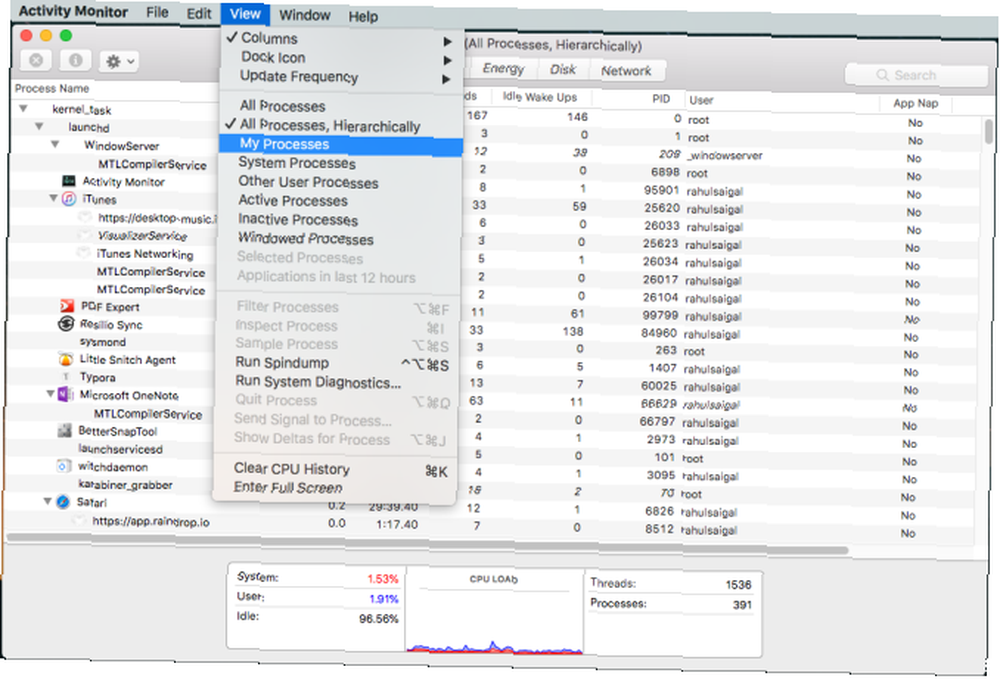The width and height of the screenshot is (1000, 679).
Task: Click the Little Snitch Agent icon
Action: pyautogui.click(x=66, y=360)
